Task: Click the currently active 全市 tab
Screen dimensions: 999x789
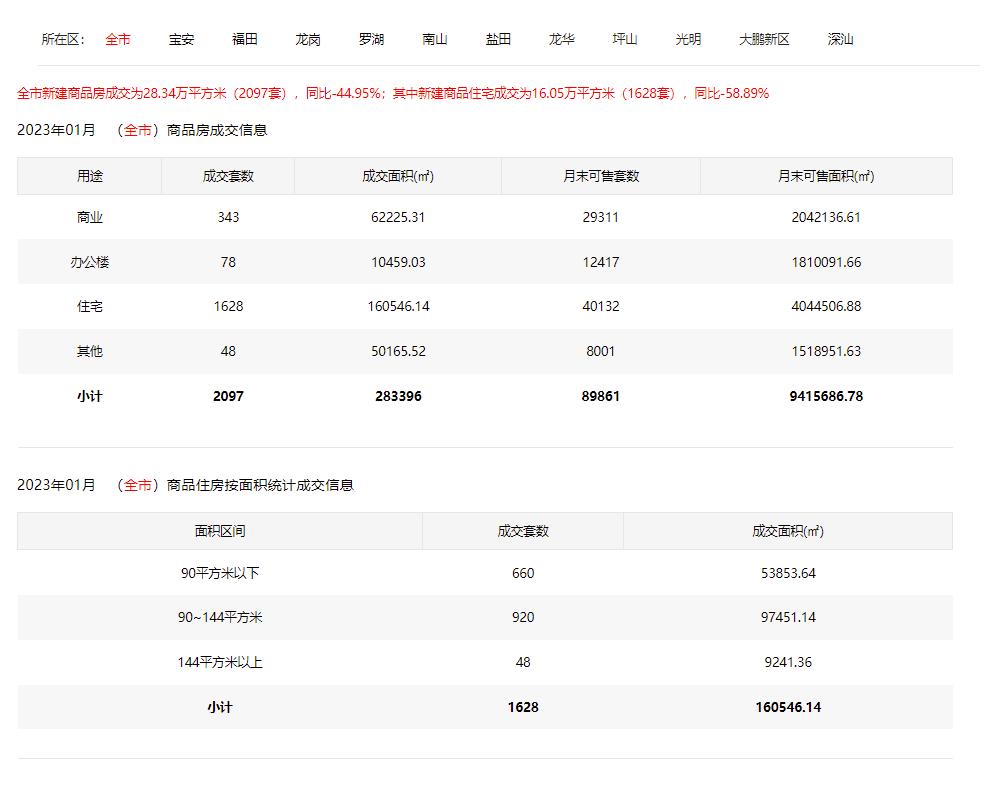Action: pos(118,39)
